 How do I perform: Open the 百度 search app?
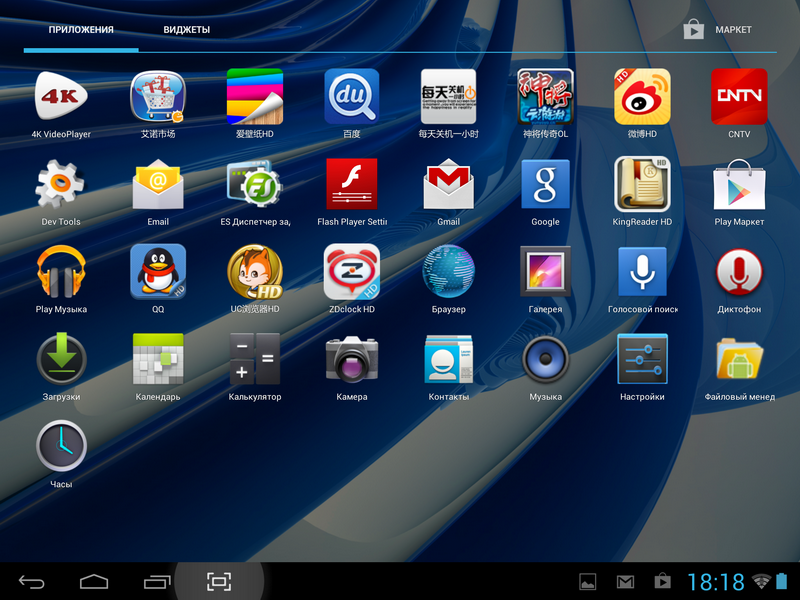pos(352,97)
